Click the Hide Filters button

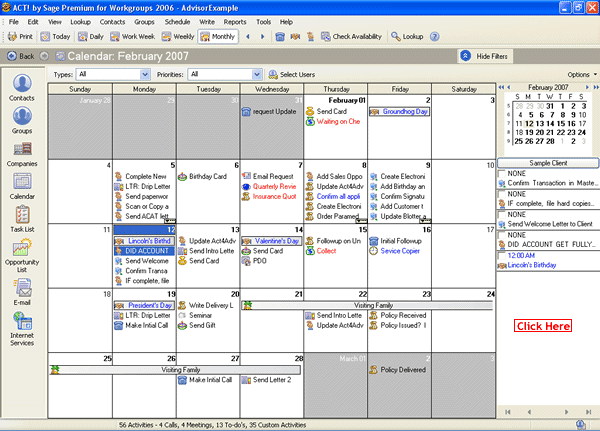pos(485,56)
